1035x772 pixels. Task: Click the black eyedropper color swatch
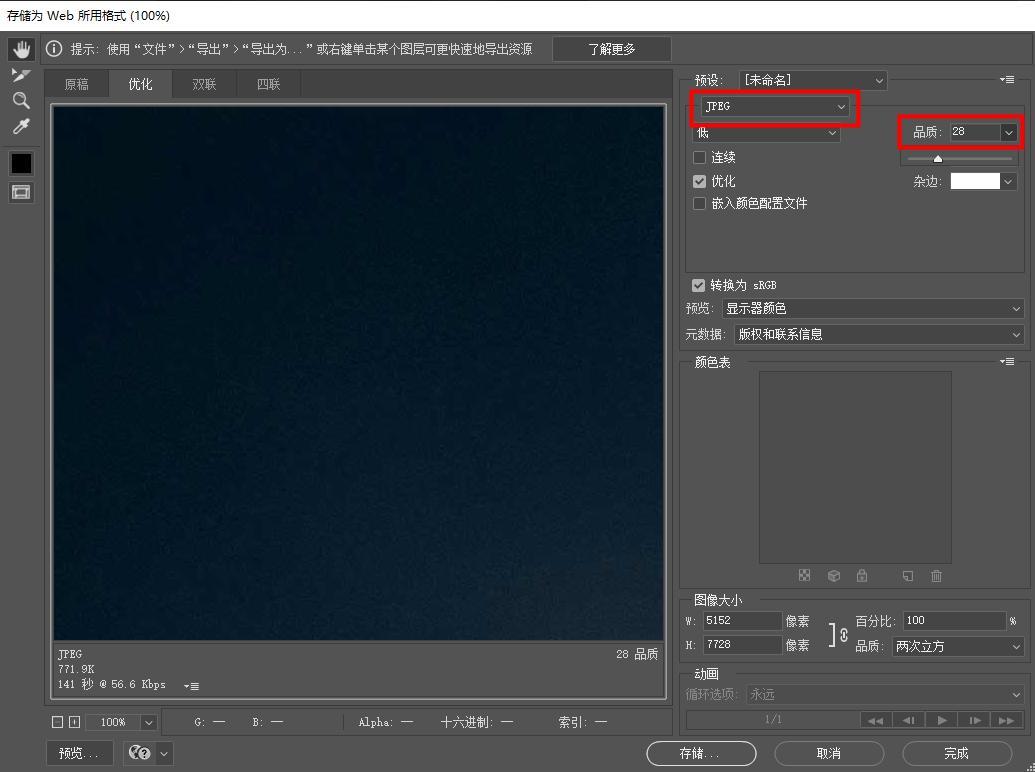pyautogui.click(x=21, y=163)
